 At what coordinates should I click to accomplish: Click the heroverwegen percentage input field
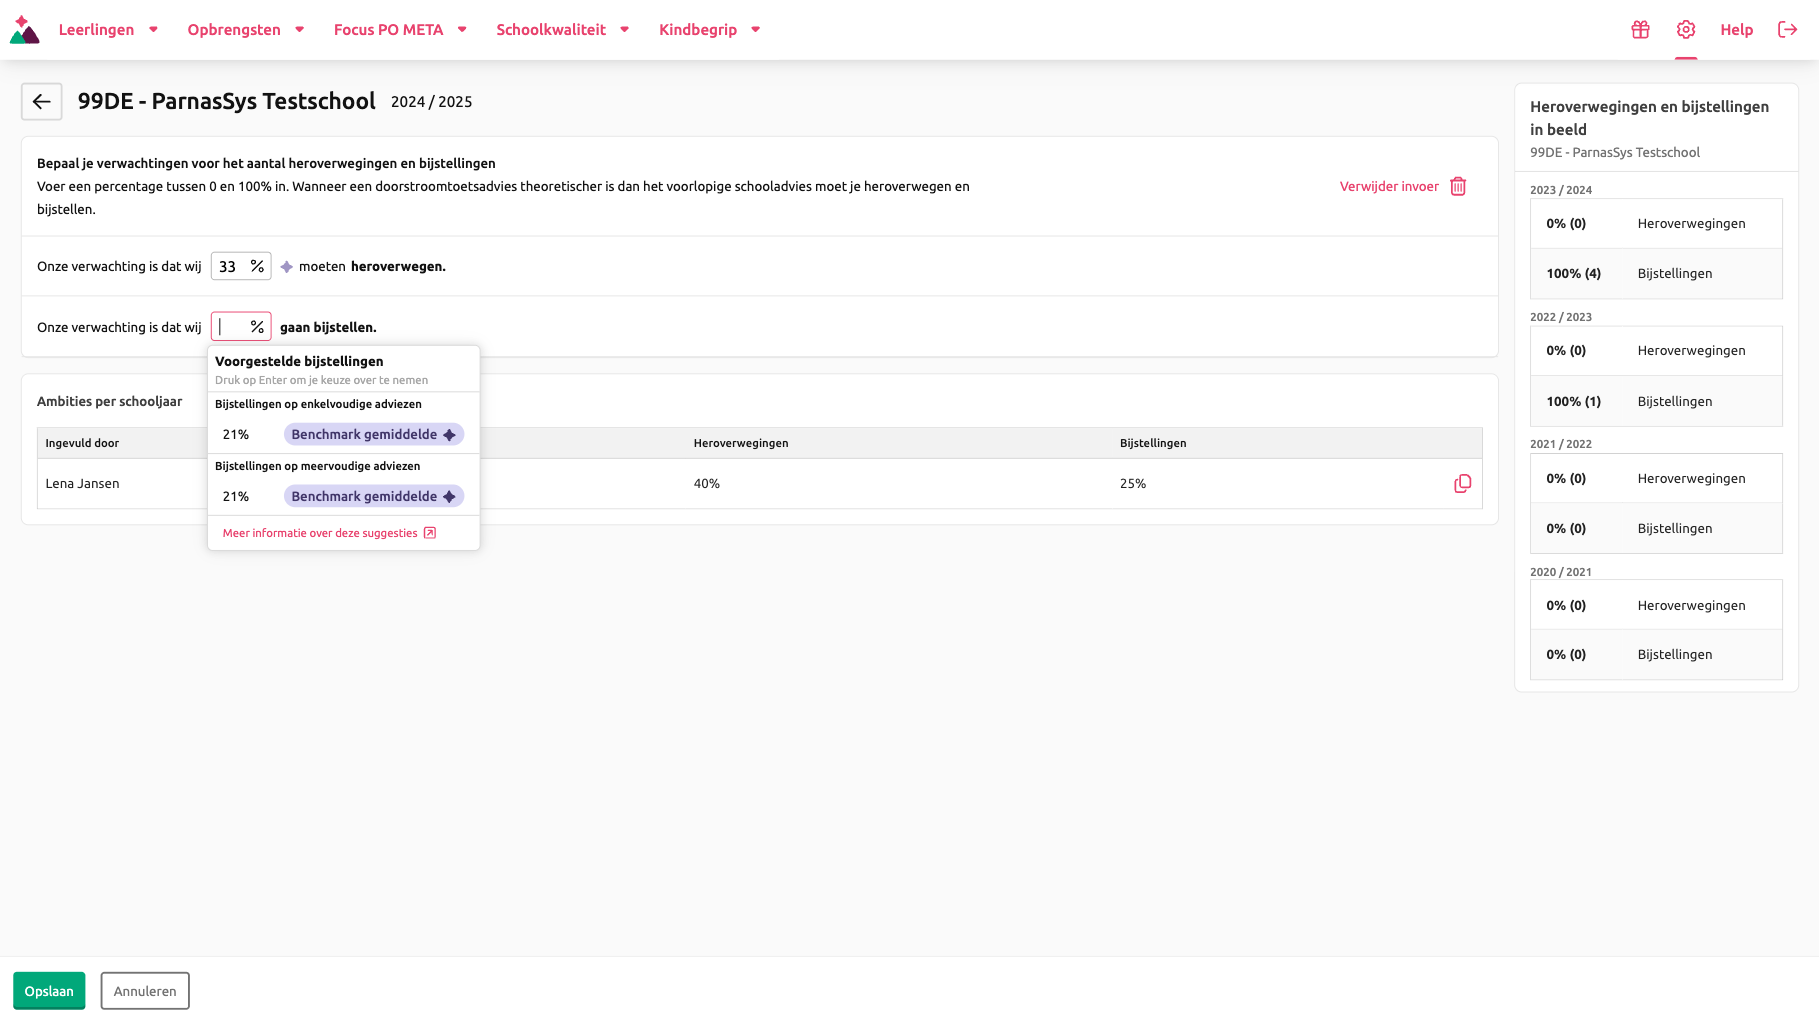tap(241, 266)
